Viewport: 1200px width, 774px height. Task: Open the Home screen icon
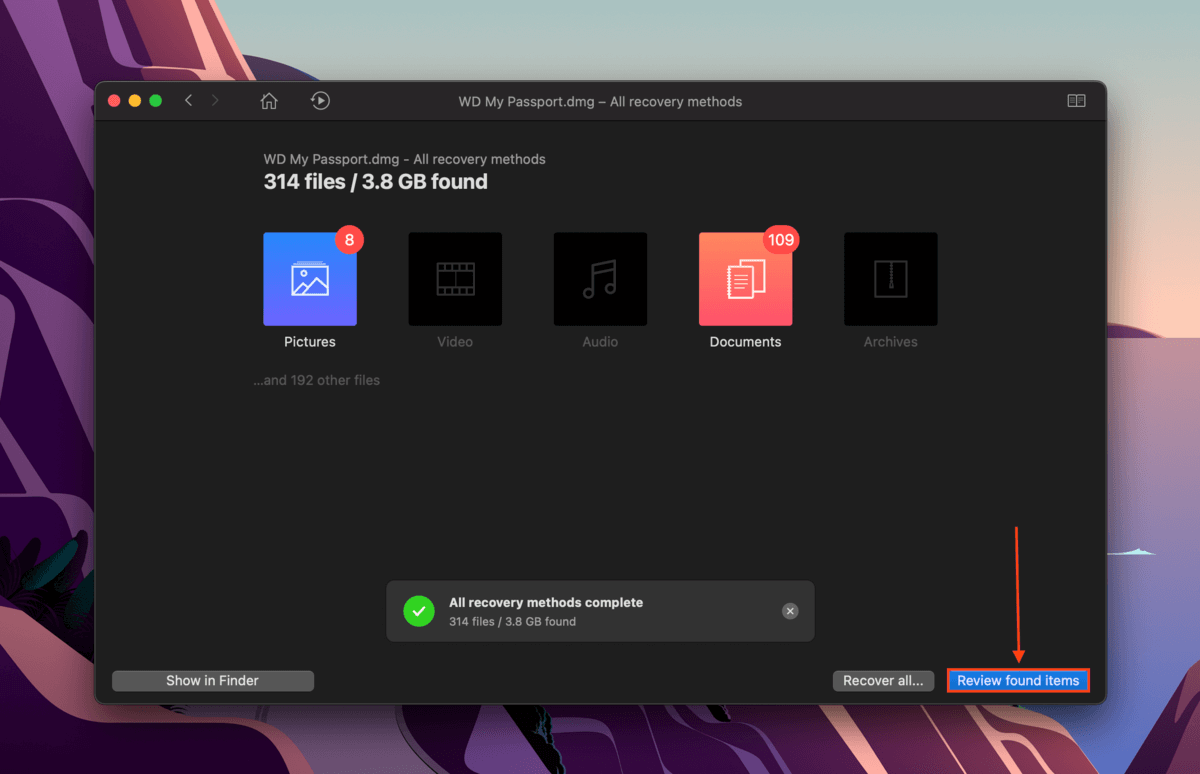[268, 101]
